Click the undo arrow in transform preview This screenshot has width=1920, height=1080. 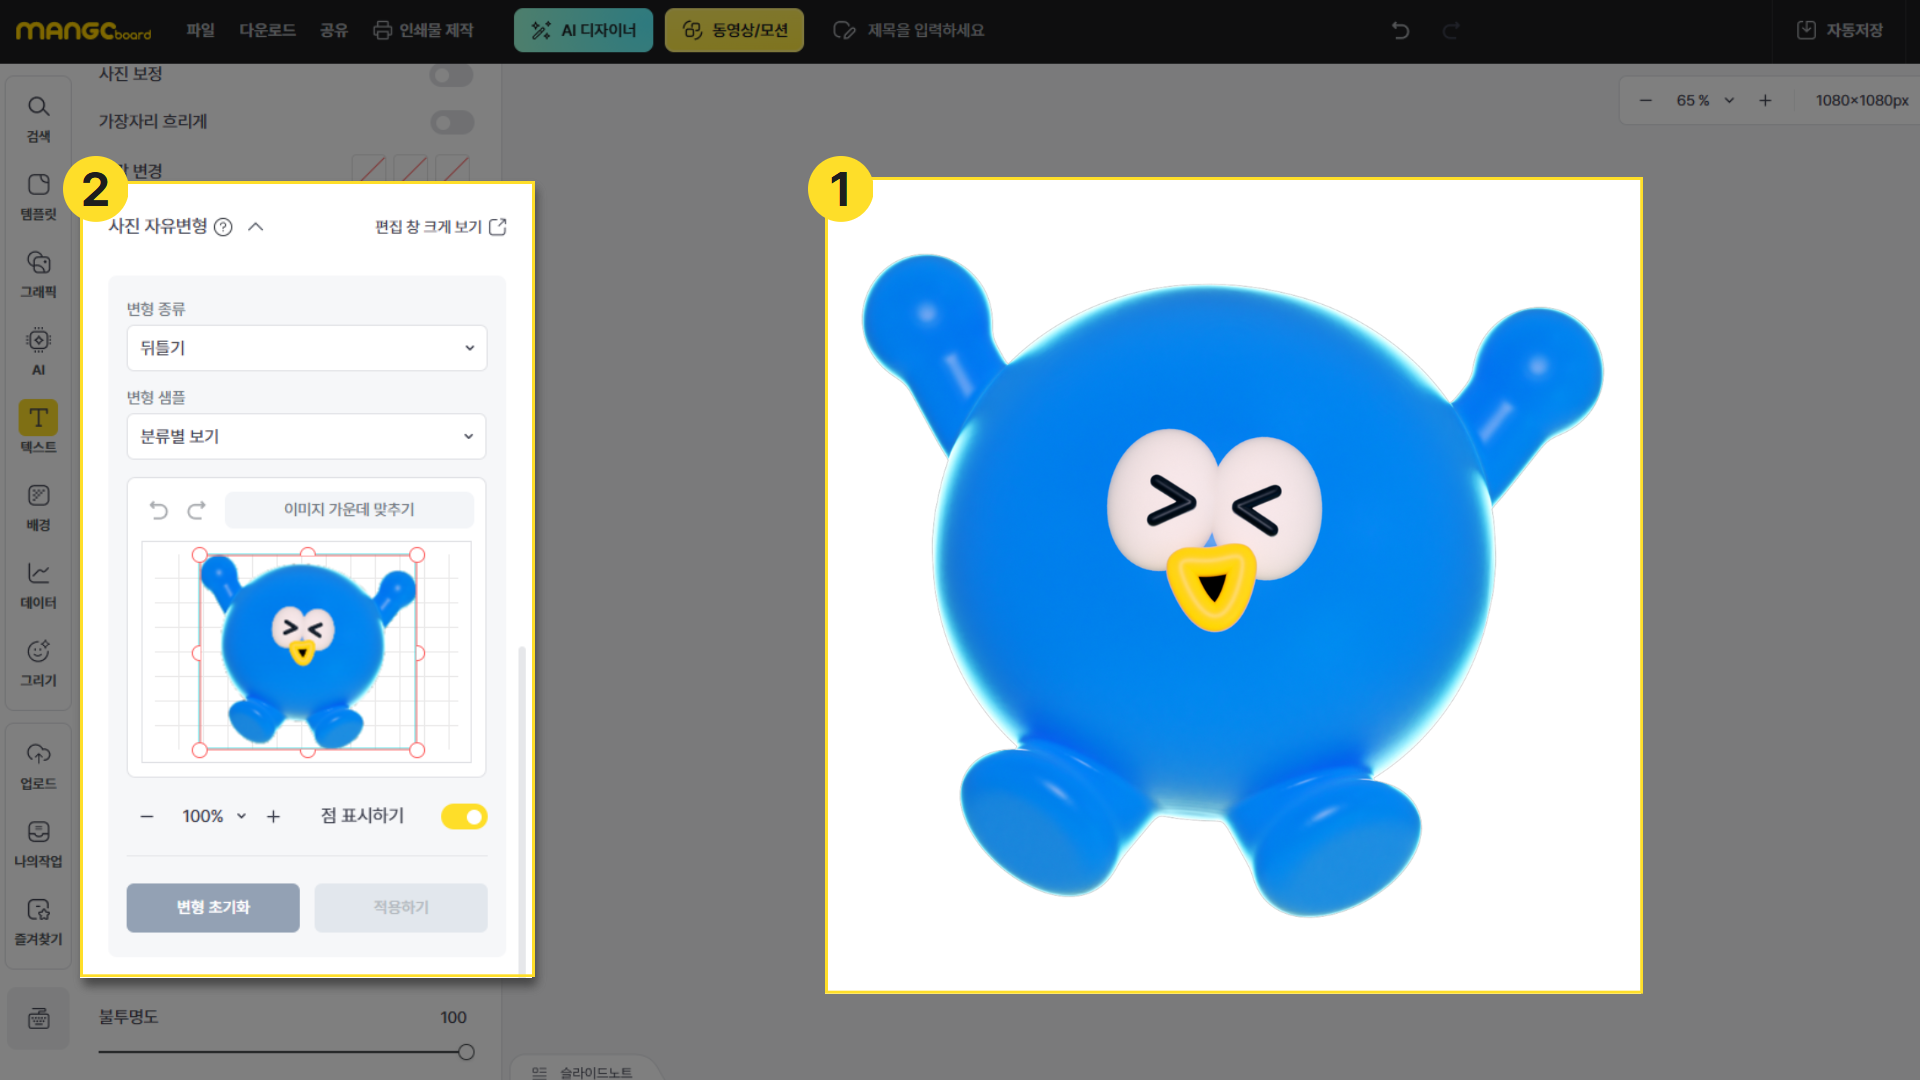click(159, 510)
